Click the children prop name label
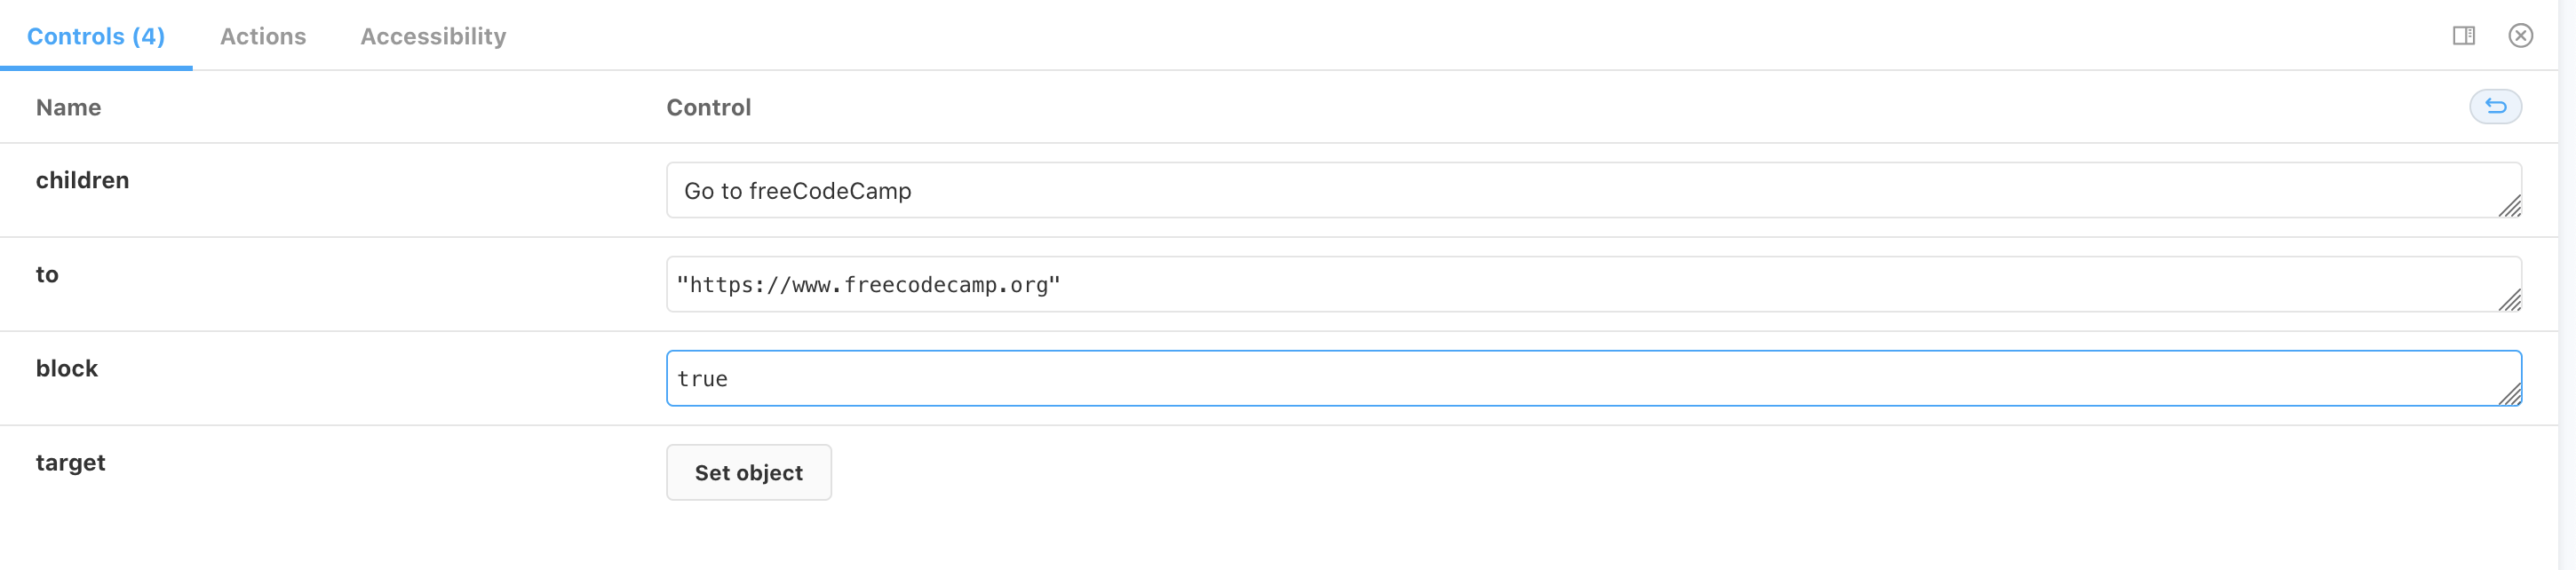Screen dimensions: 2576x570 click(83, 180)
